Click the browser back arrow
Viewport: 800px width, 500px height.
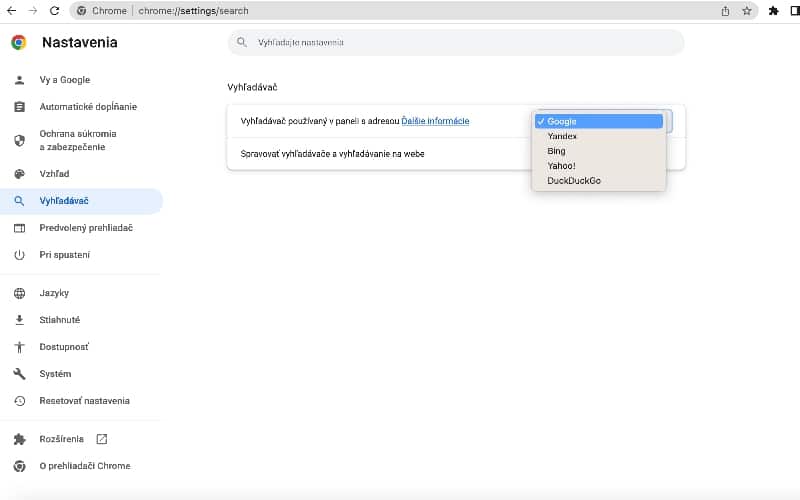(x=11, y=11)
